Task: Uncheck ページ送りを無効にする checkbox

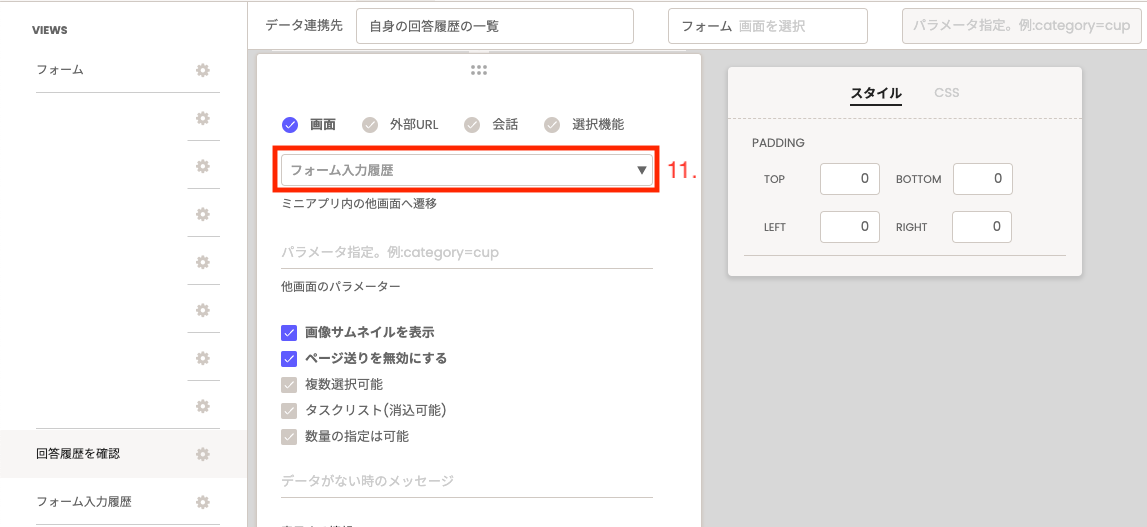Action: (289, 359)
